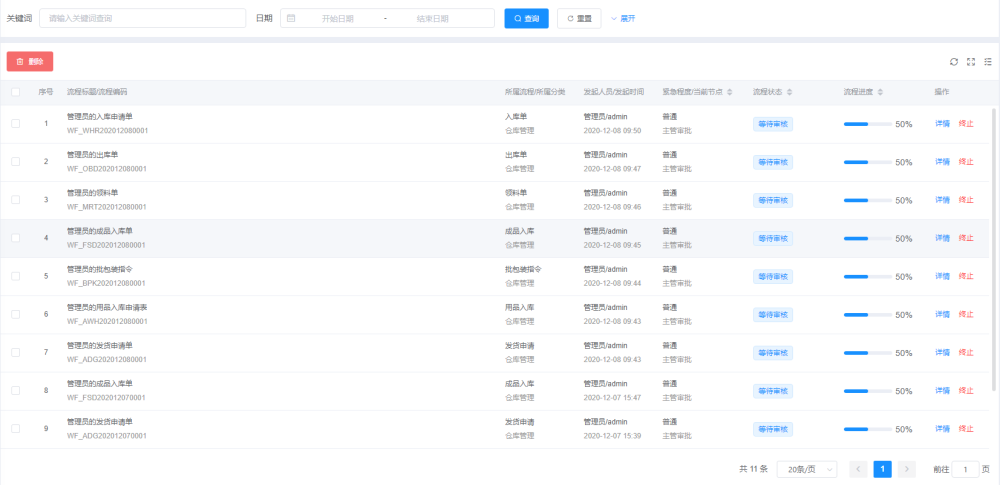Click the red 删除 delete button
The image size is (1000, 485).
point(30,61)
